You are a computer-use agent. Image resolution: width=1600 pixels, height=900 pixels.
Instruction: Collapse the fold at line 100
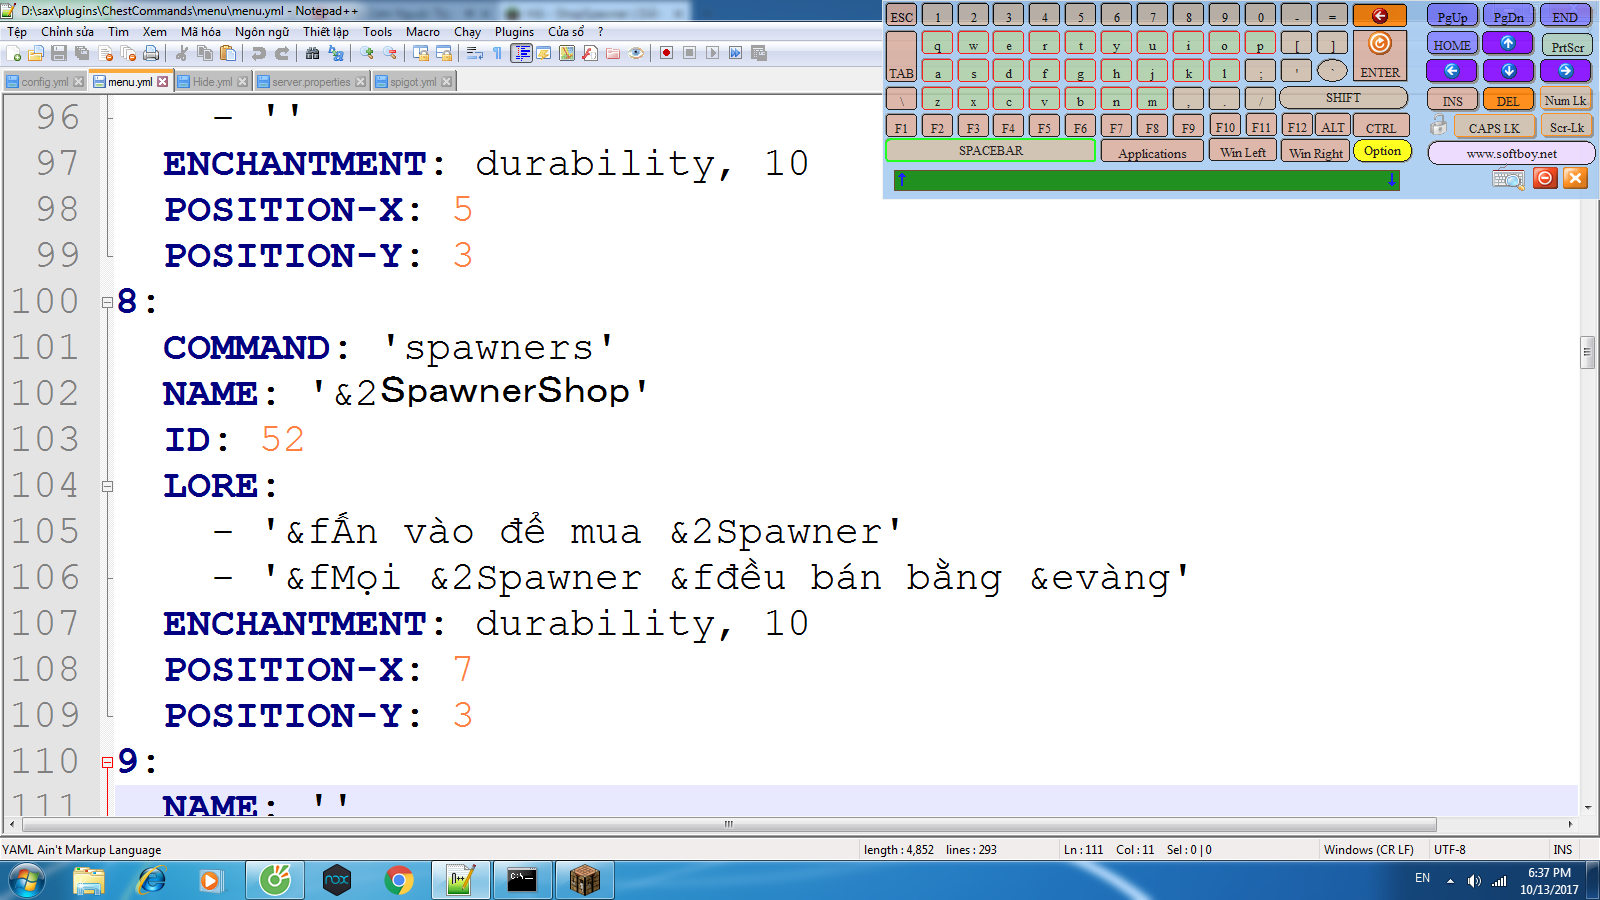point(107,302)
